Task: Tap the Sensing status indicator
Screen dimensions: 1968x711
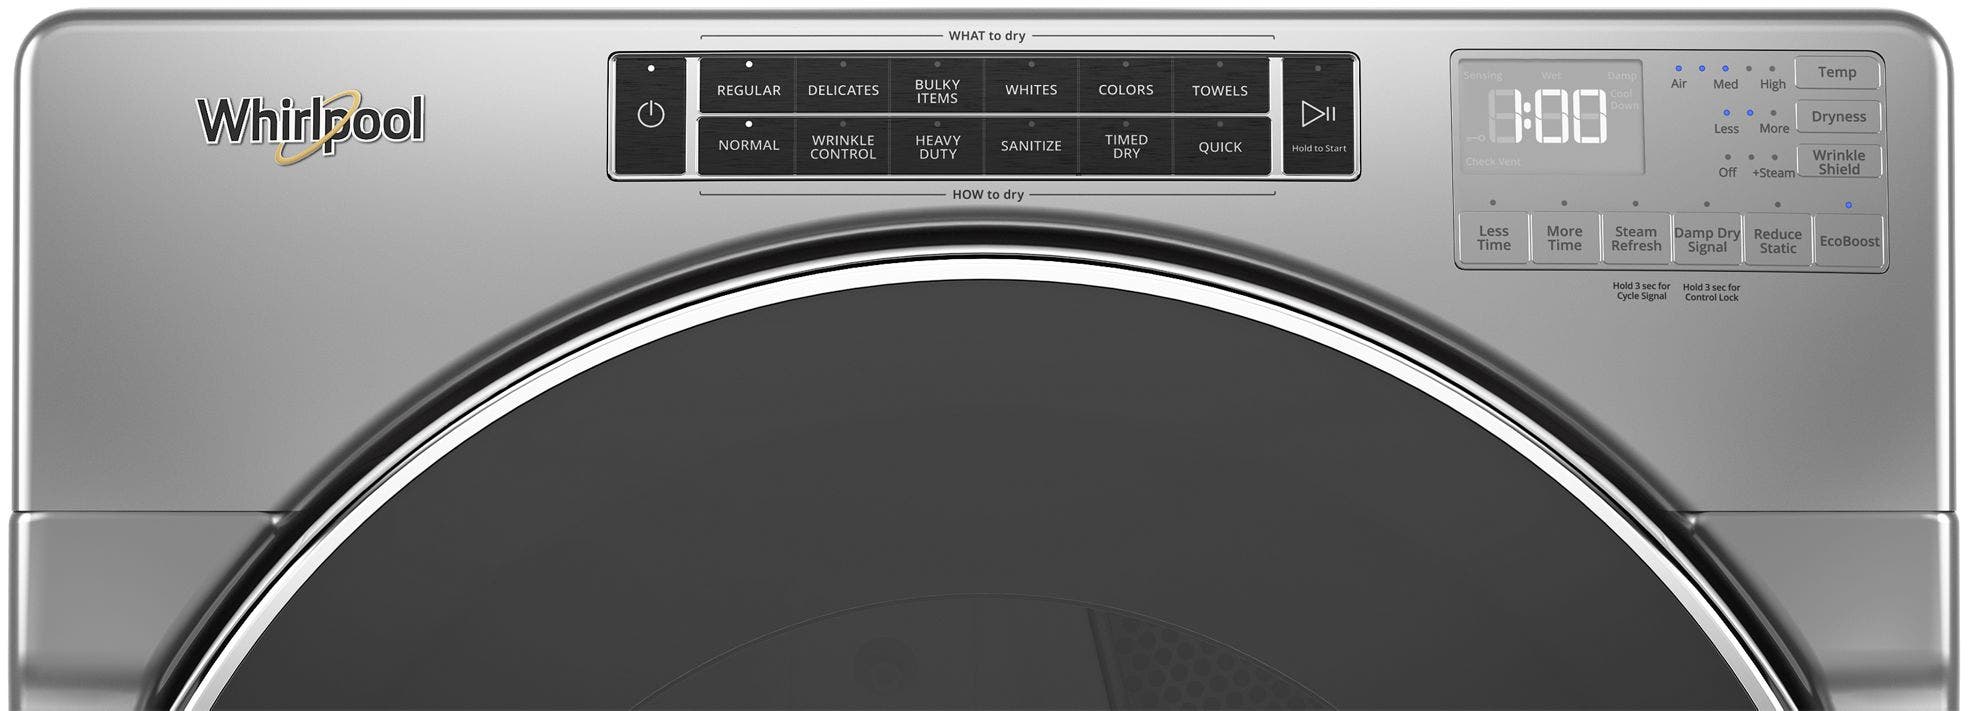Action: [1483, 76]
